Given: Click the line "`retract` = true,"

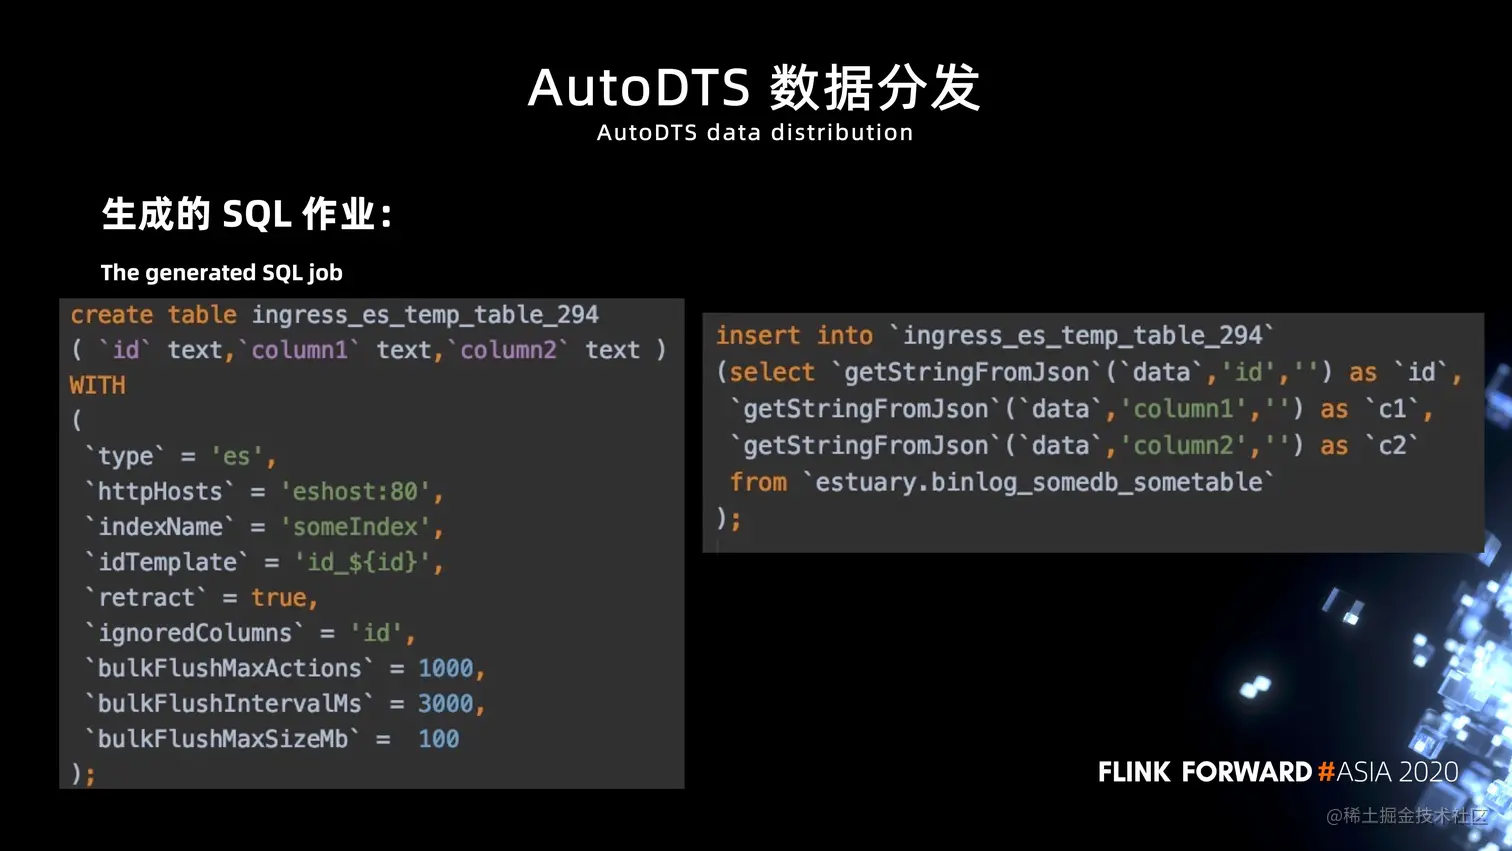Looking at the screenshot, I should 202,598.
